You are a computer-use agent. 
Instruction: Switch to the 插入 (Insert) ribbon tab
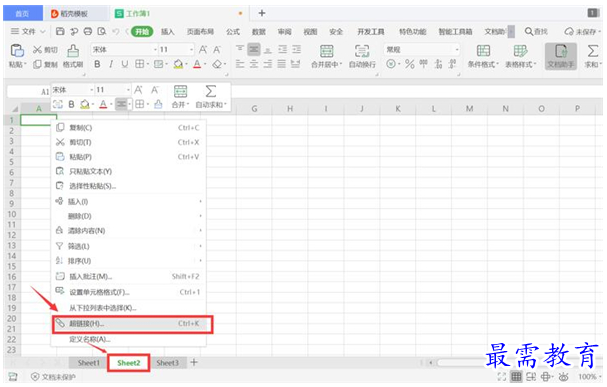[x=167, y=32]
